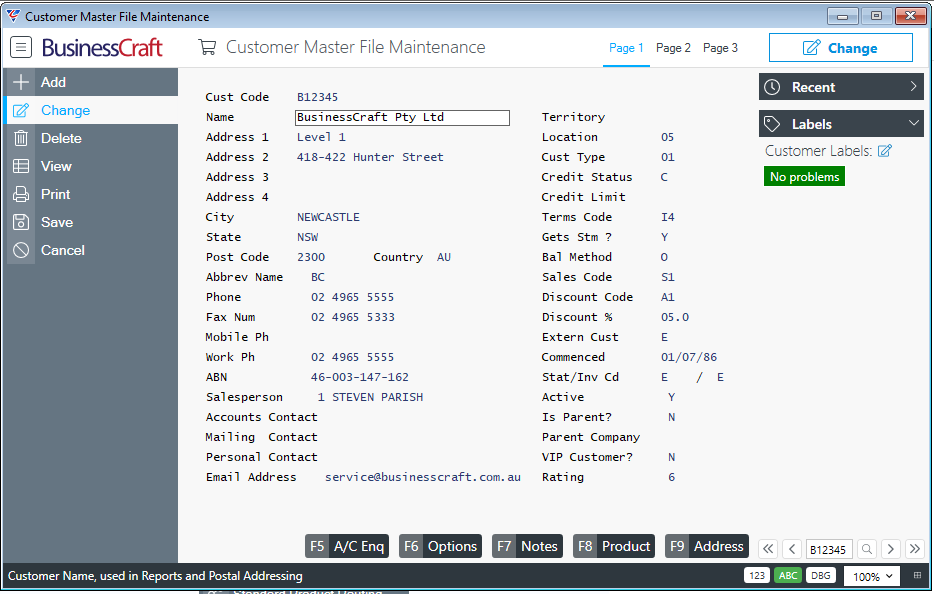This screenshot has height=594, width=934.
Task: Click the Commenced date 01/07/86
Action: click(689, 357)
